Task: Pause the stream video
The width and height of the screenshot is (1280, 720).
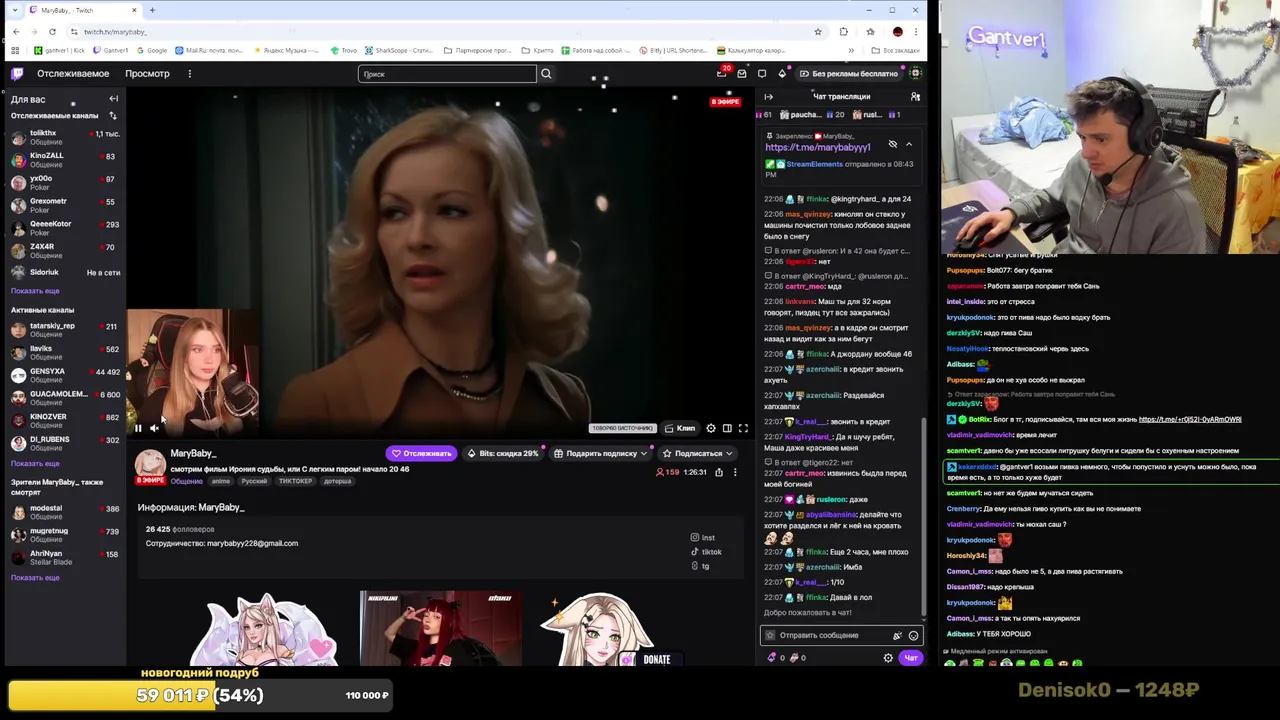Action: pos(138,428)
